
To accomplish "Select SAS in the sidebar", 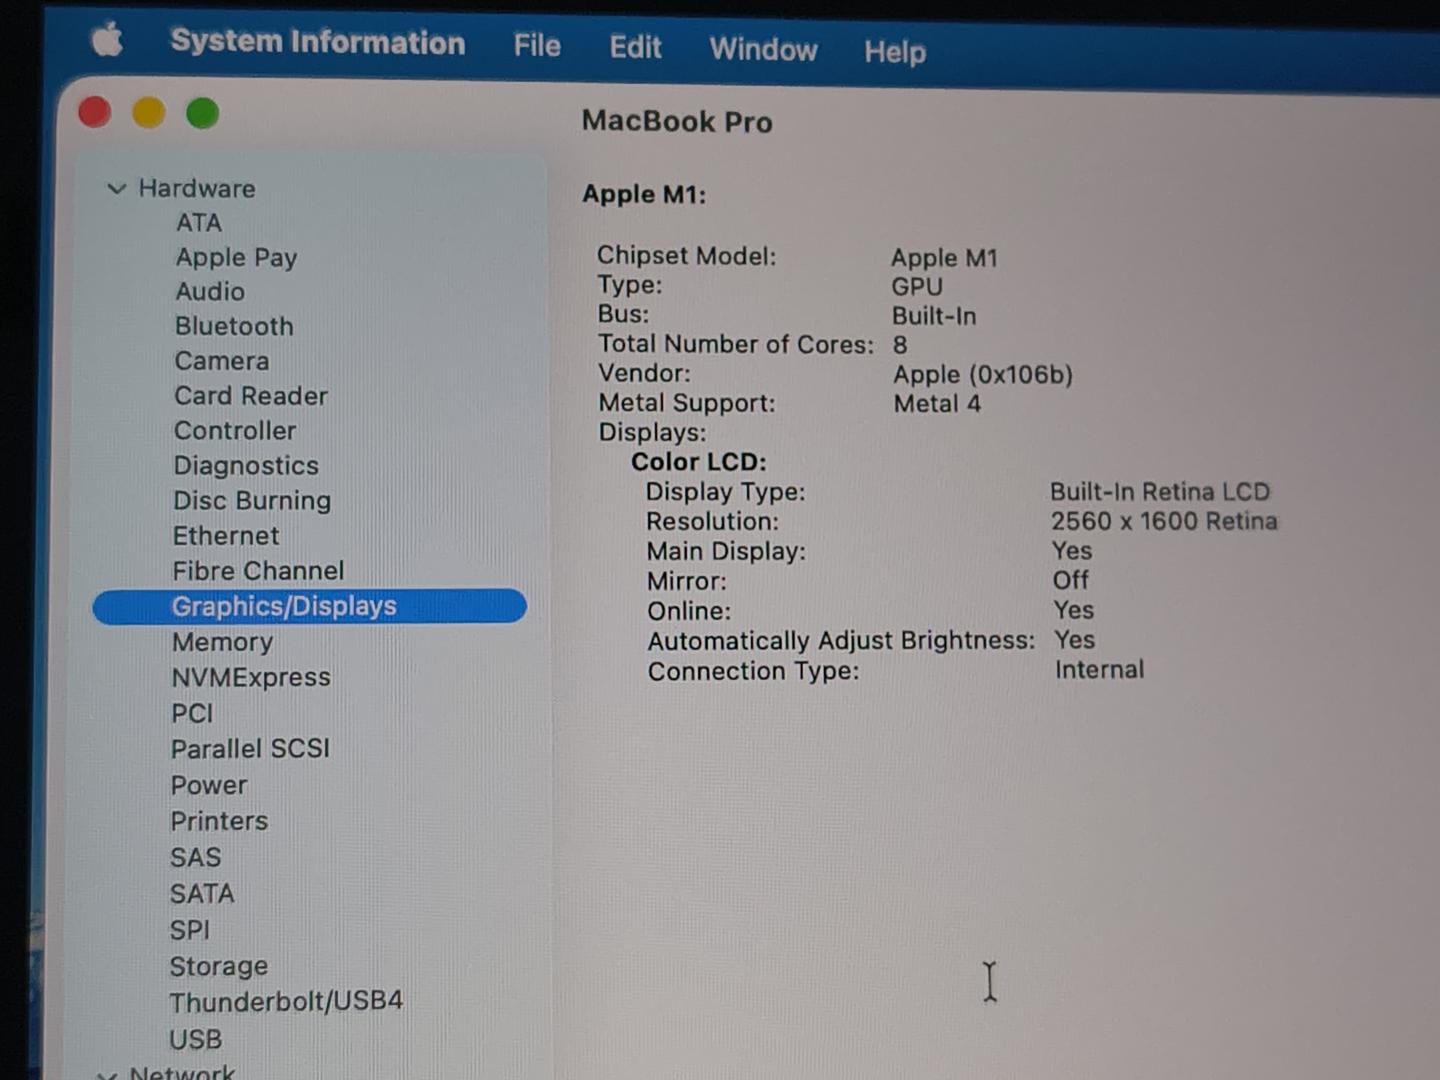I will click(x=195, y=858).
